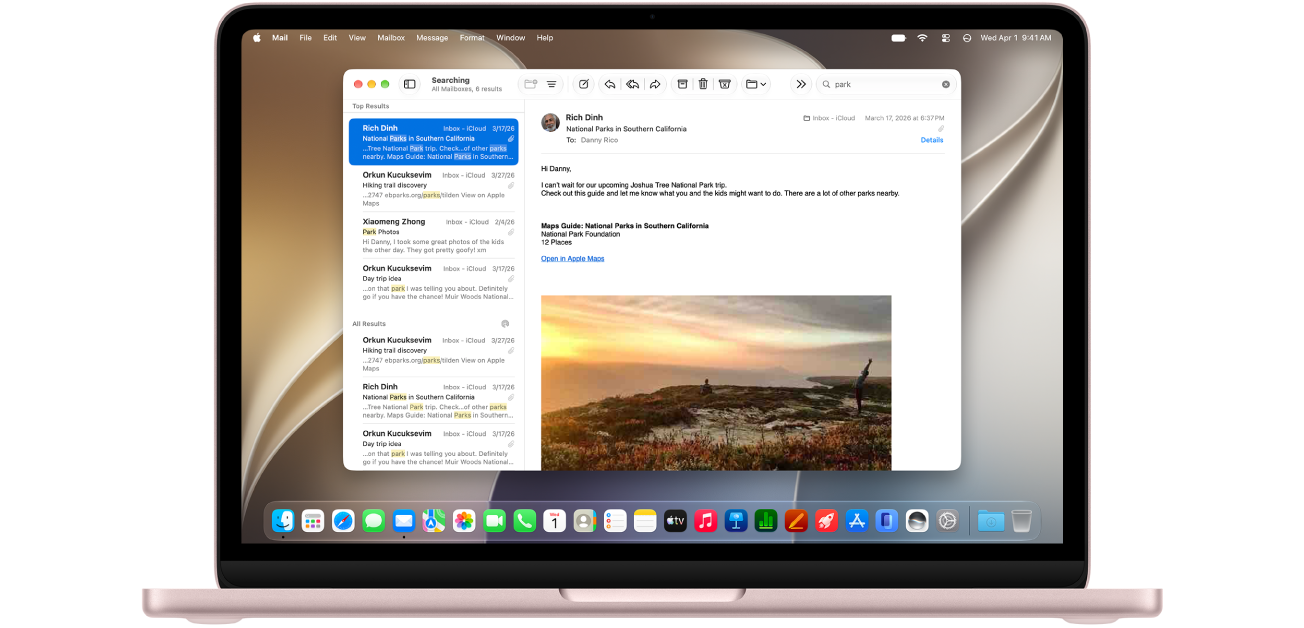Toggle the message filter button
1304x628 pixels.
coord(551,84)
